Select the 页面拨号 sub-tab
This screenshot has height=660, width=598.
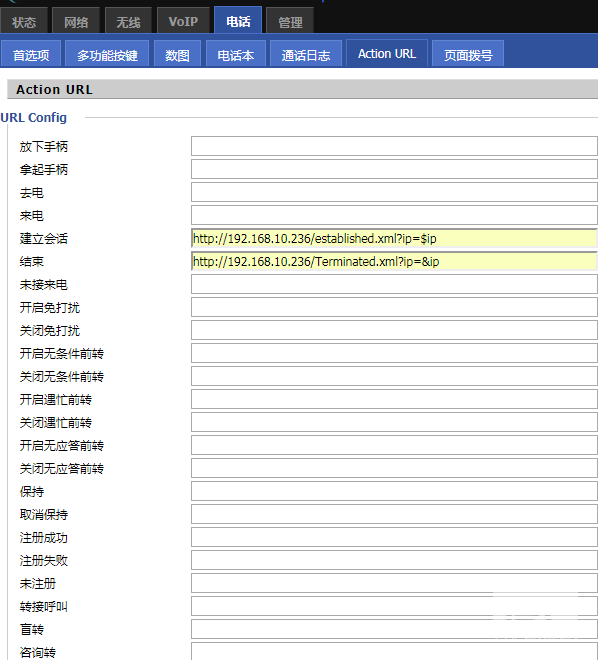pos(468,54)
